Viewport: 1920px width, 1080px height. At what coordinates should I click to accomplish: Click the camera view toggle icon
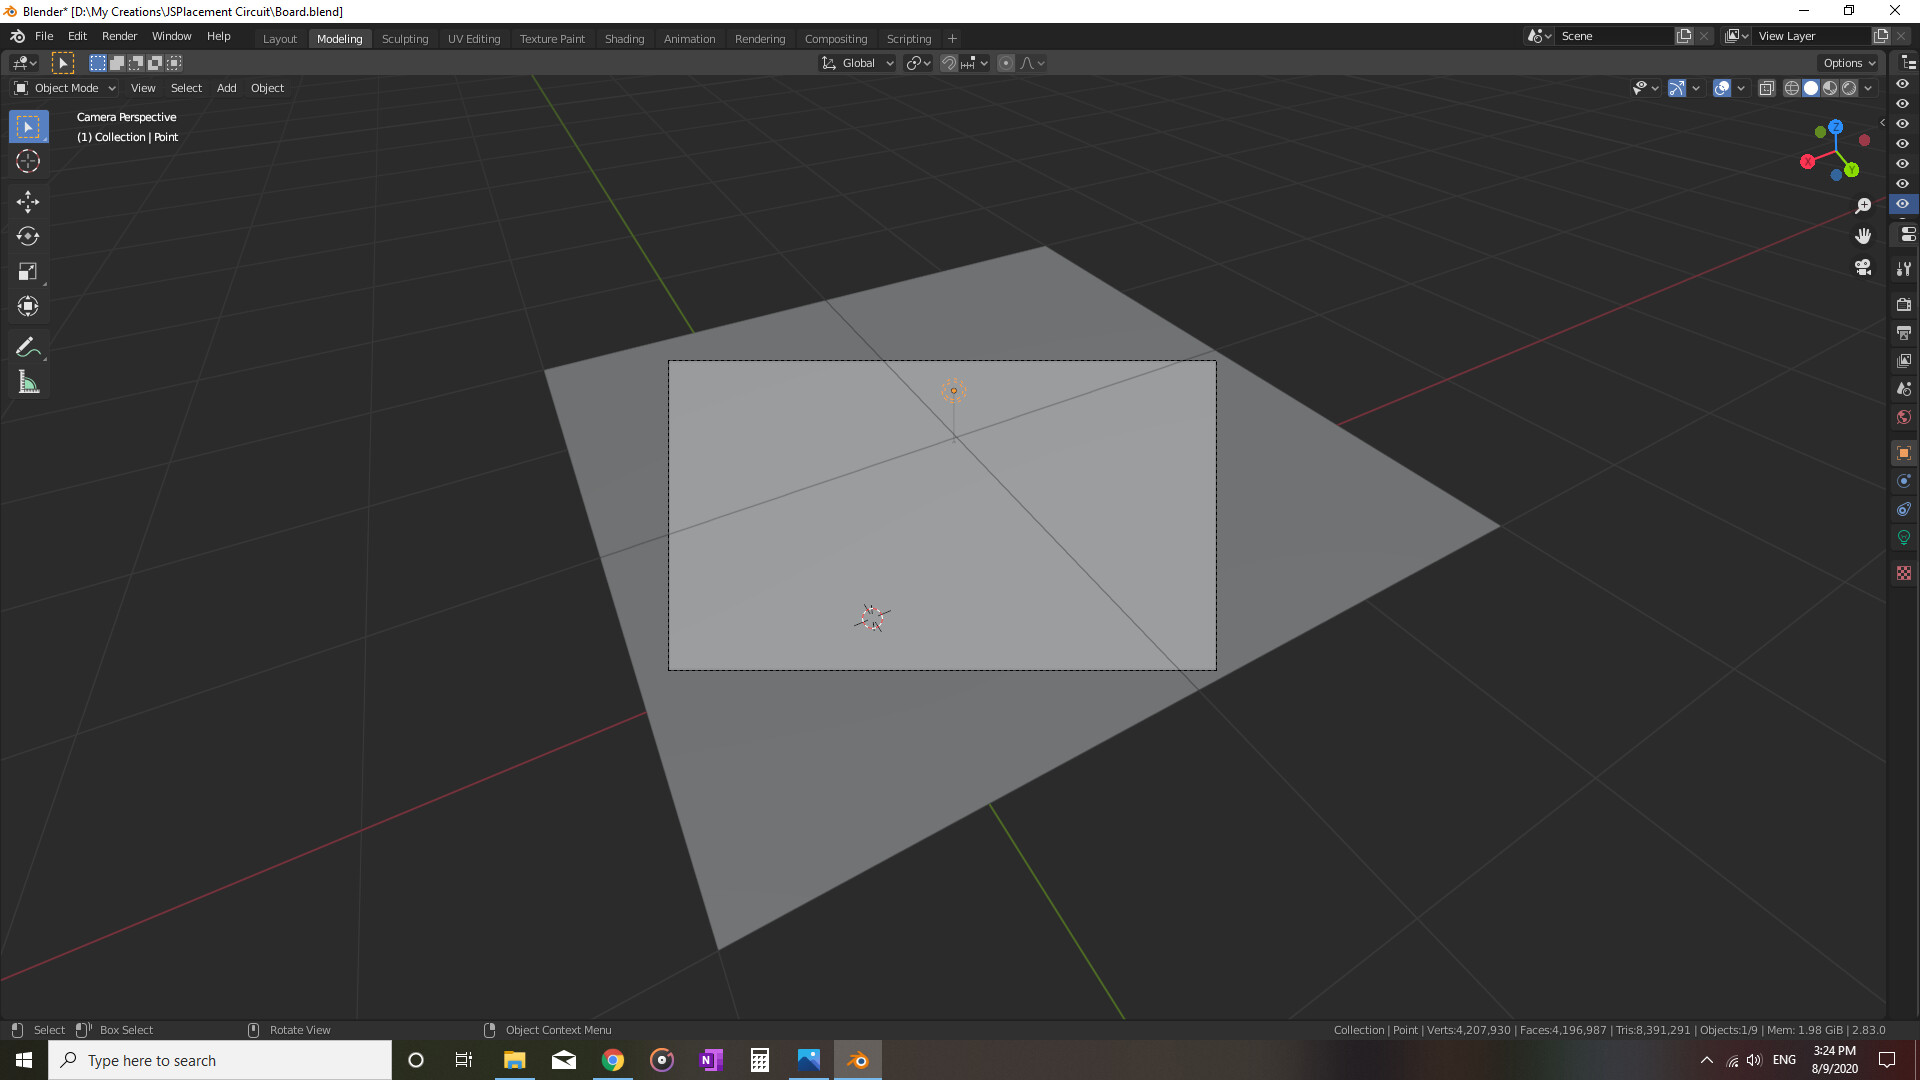point(1862,267)
